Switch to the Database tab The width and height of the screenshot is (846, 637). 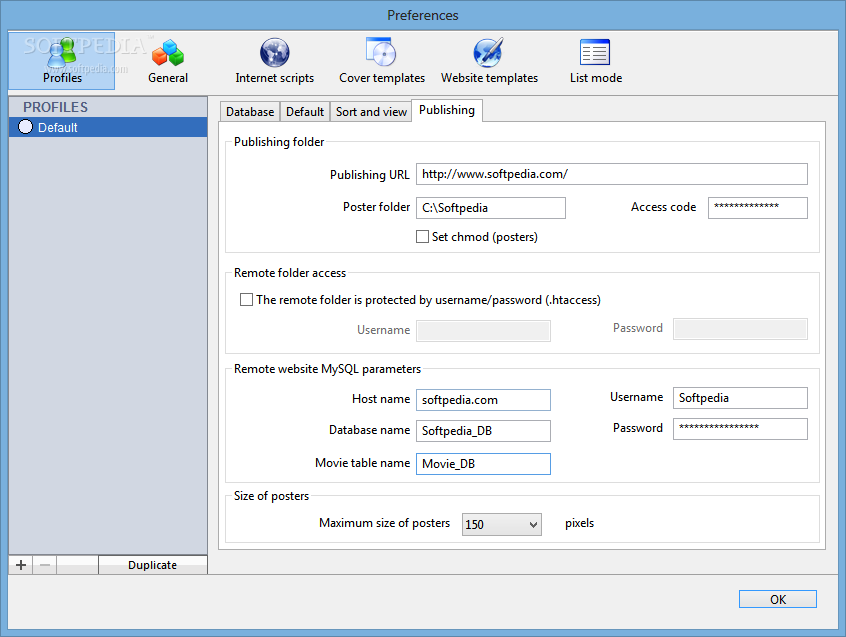point(250,112)
